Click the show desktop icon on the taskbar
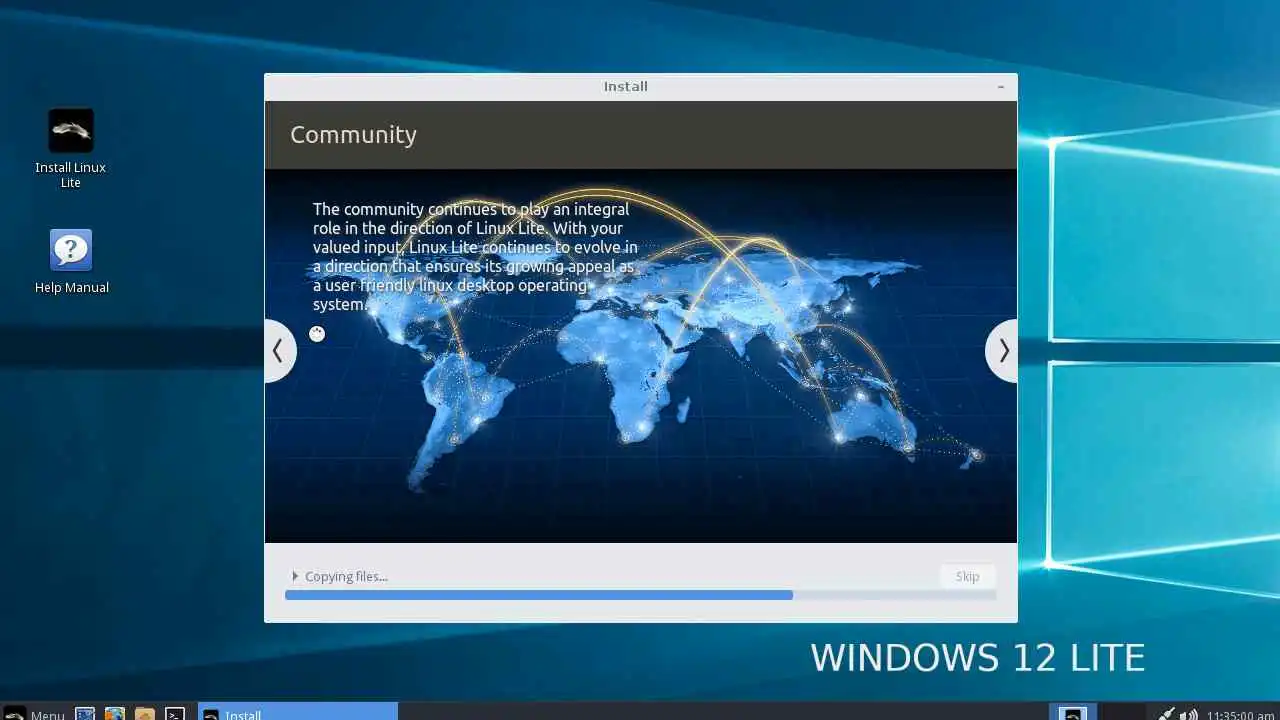This screenshot has height=720, width=1280. 85,713
